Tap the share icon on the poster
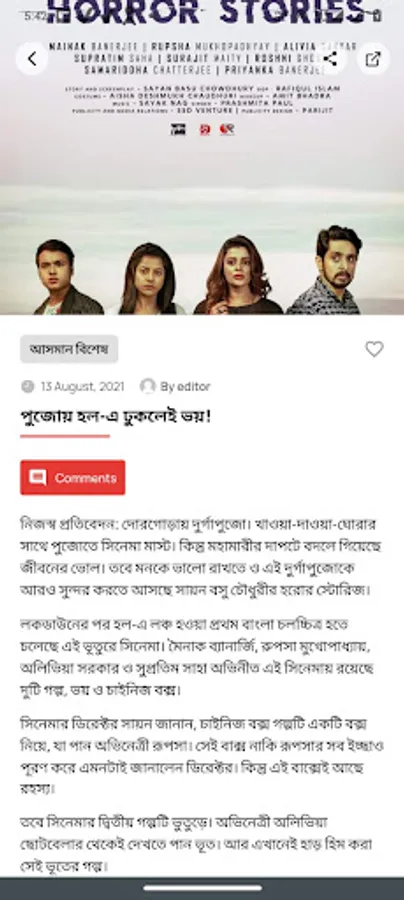 pos(330,59)
